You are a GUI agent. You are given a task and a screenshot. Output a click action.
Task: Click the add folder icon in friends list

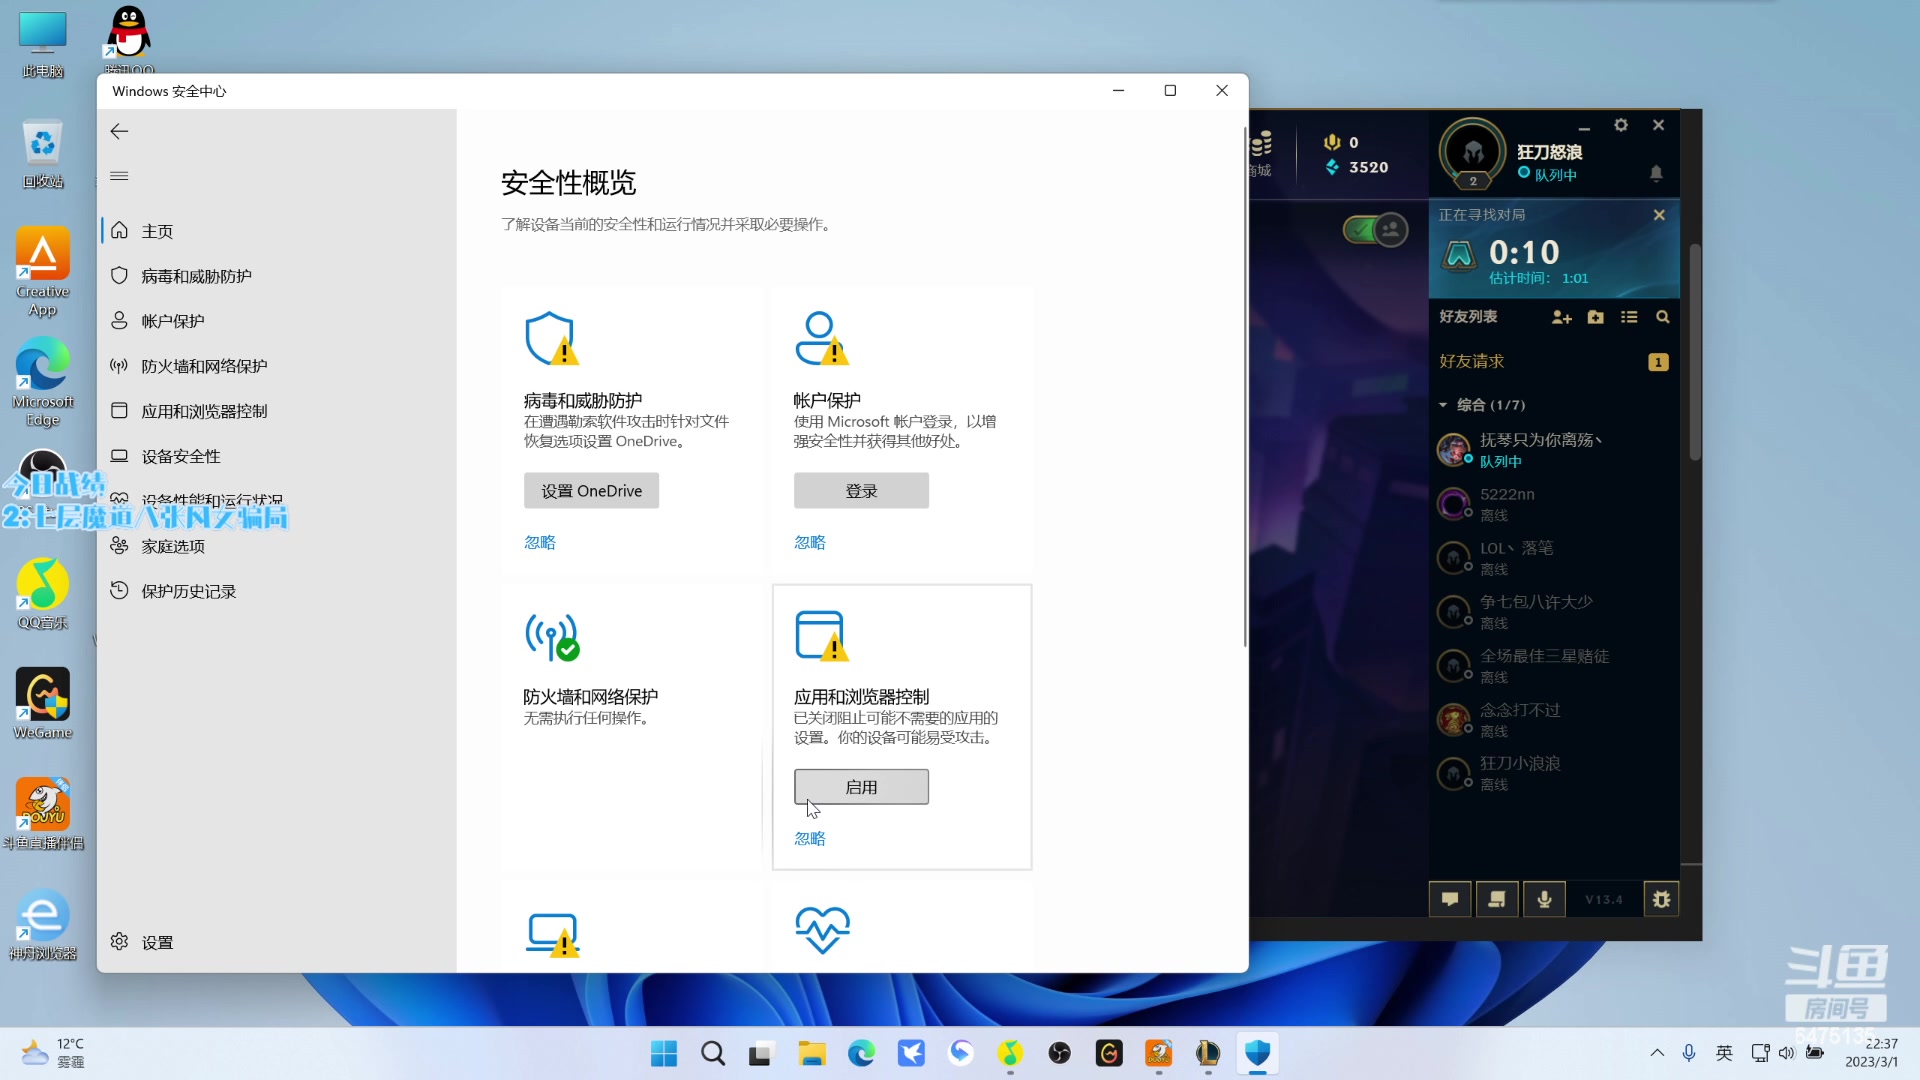click(1596, 317)
